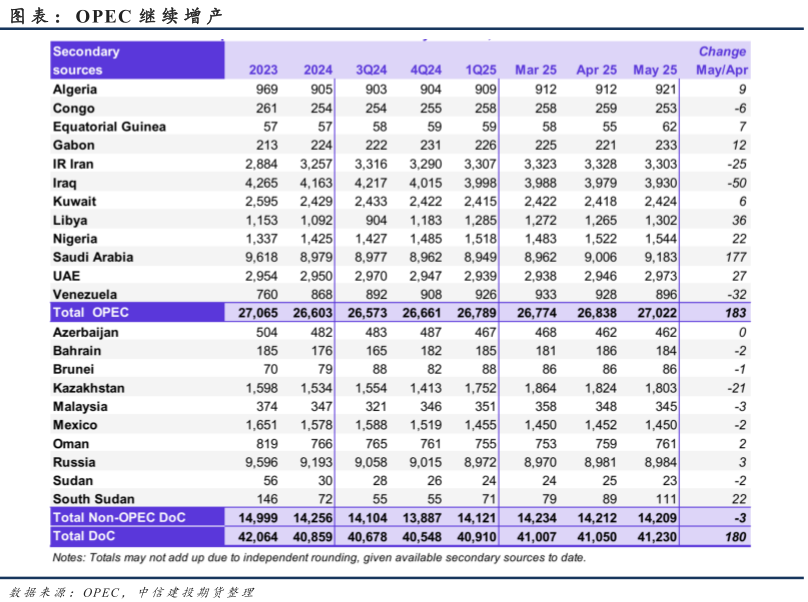
Task: Select Venezuela's change value "-32"
Action: point(736,294)
